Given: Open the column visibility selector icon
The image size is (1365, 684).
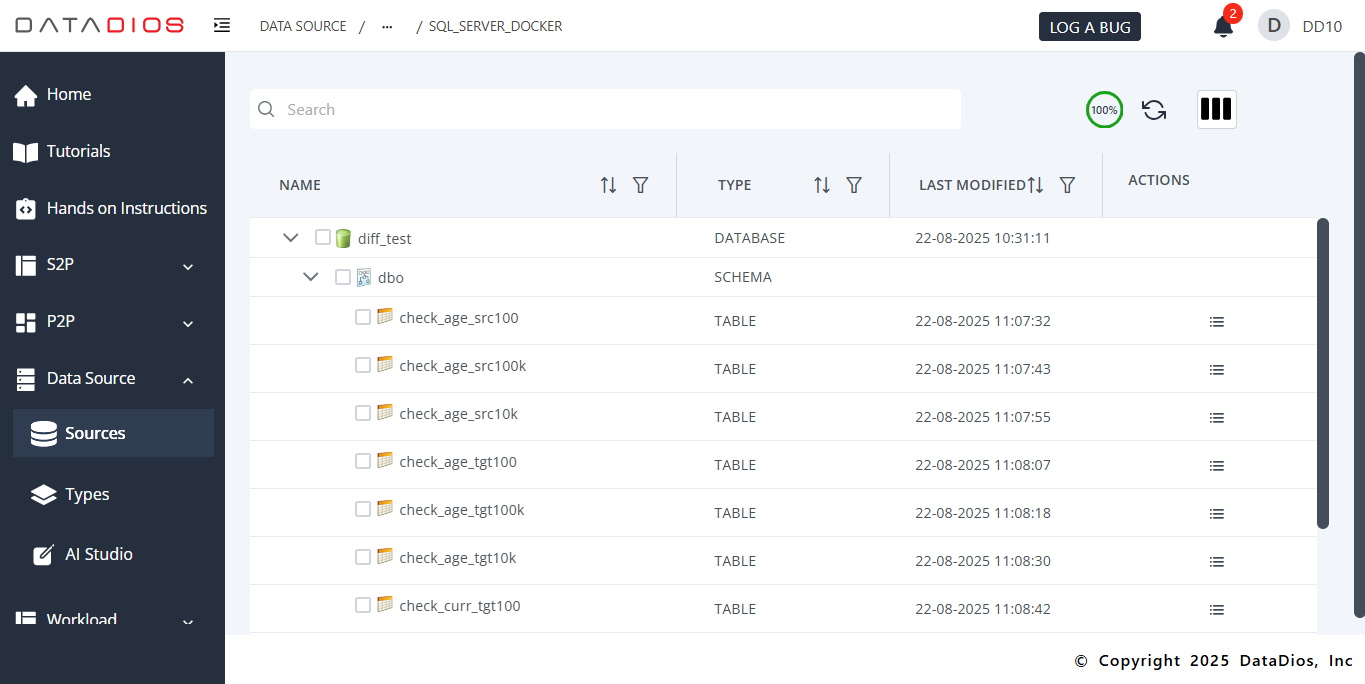Looking at the screenshot, I should (x=1216, y=109).
